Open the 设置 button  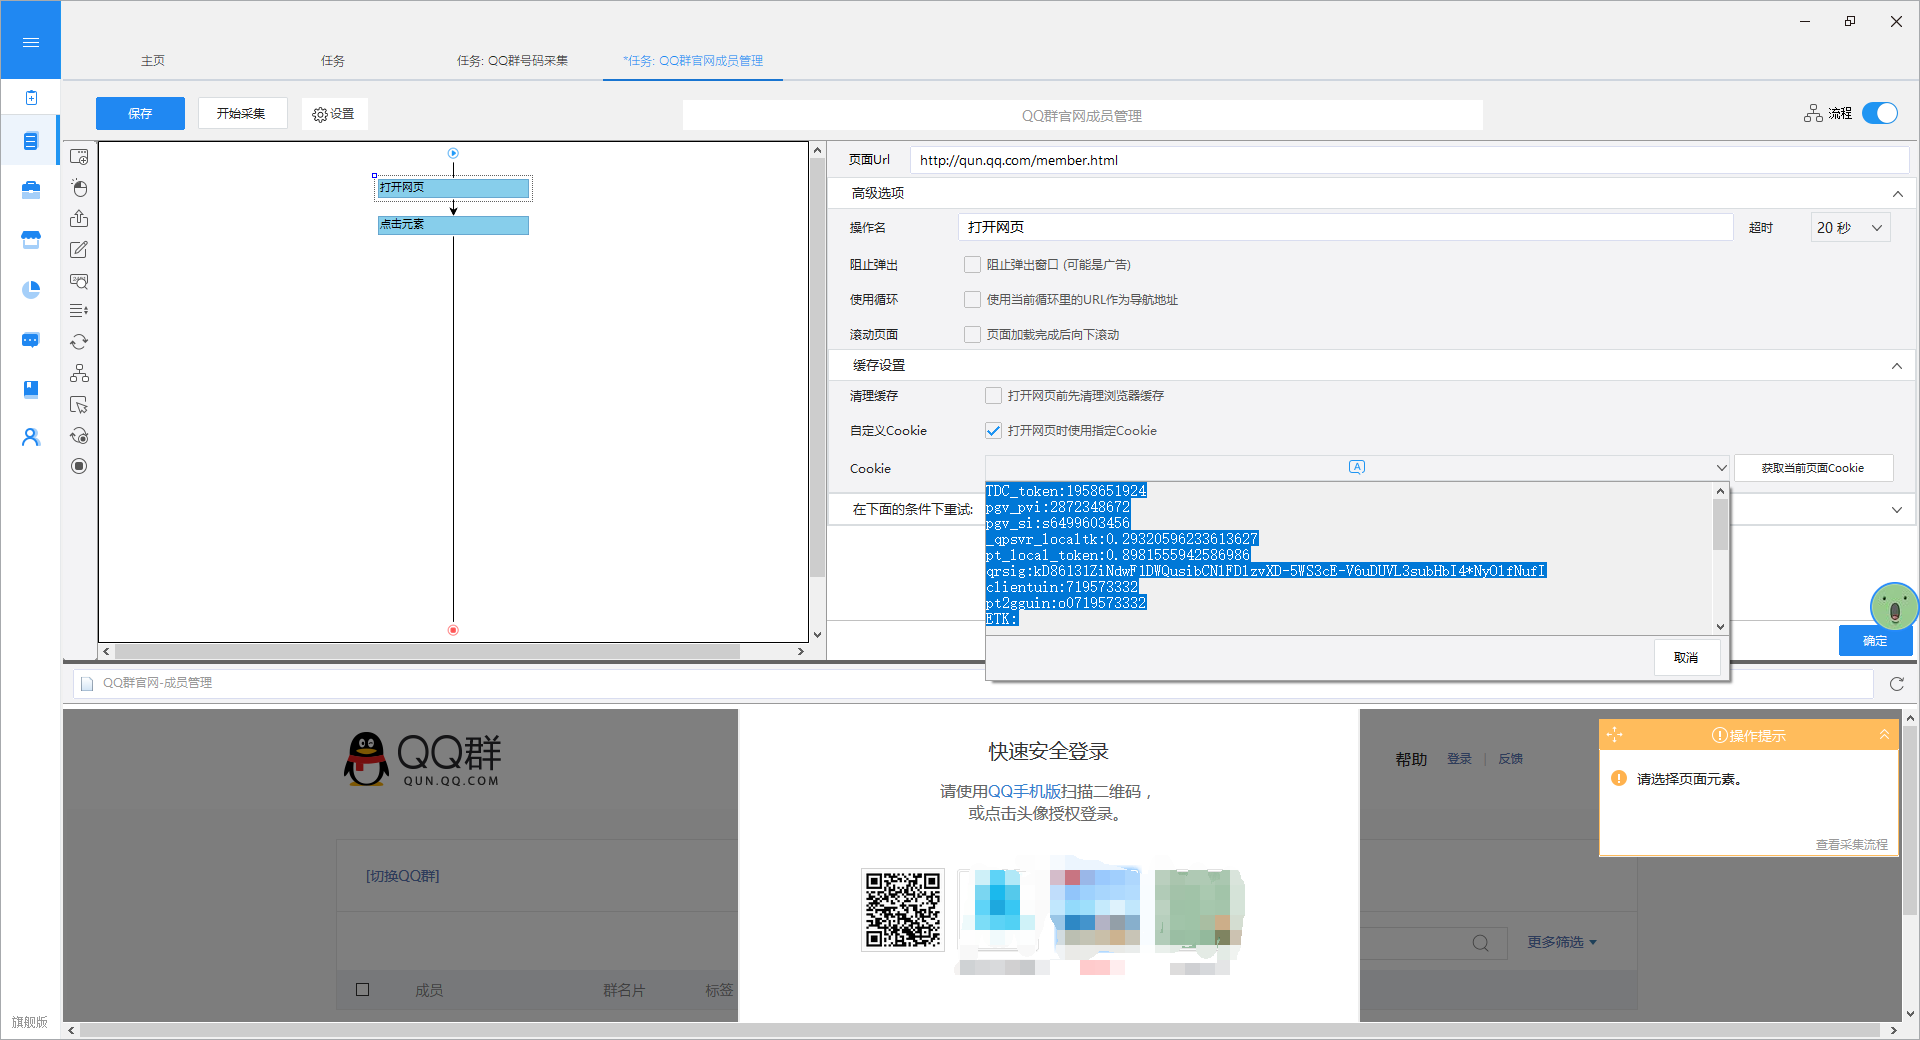pyautogui.click(x=334, y=114)
